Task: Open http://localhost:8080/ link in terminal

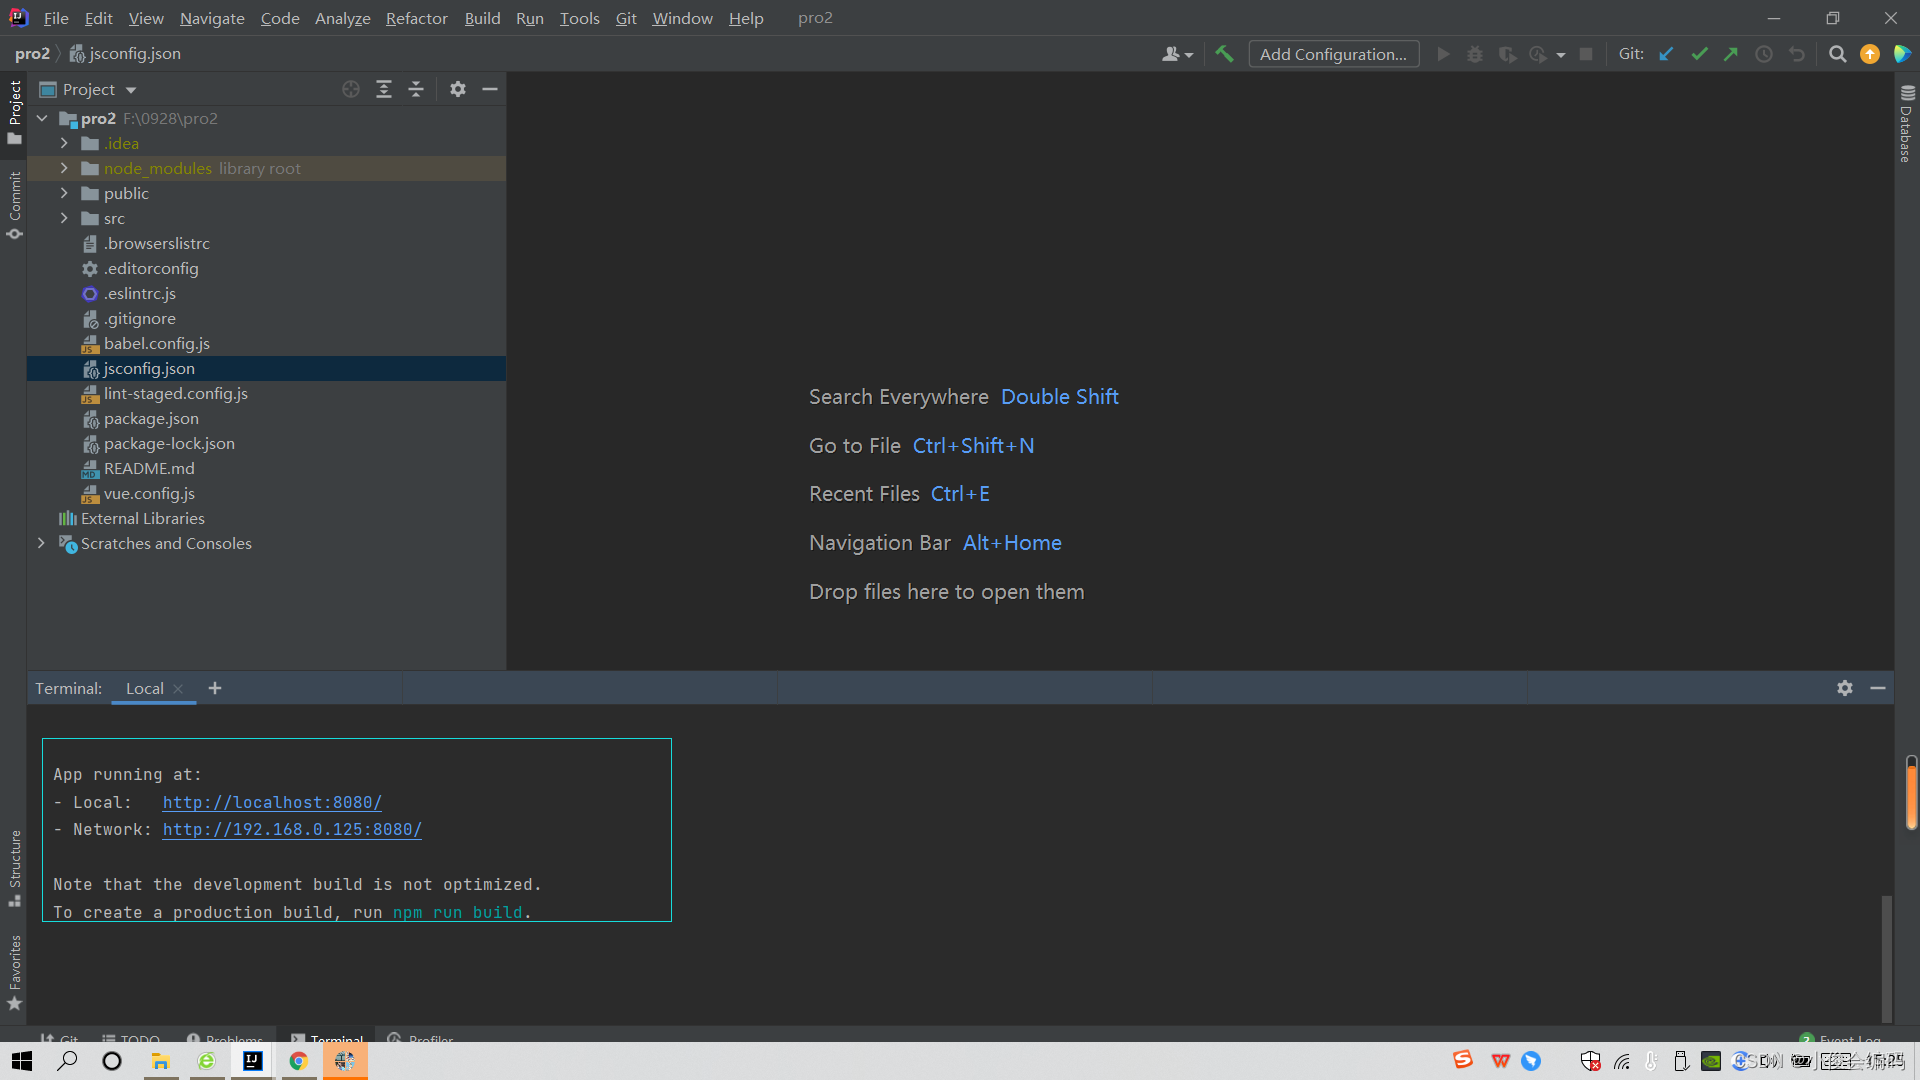Action: pos(271,802)
